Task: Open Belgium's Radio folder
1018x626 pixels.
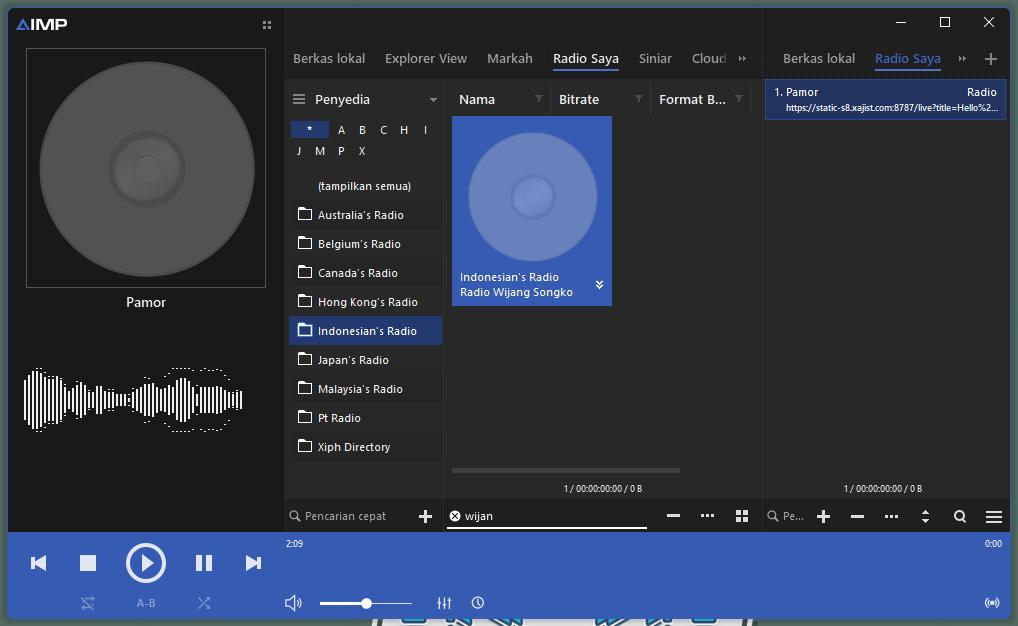Action: (366, 244)
